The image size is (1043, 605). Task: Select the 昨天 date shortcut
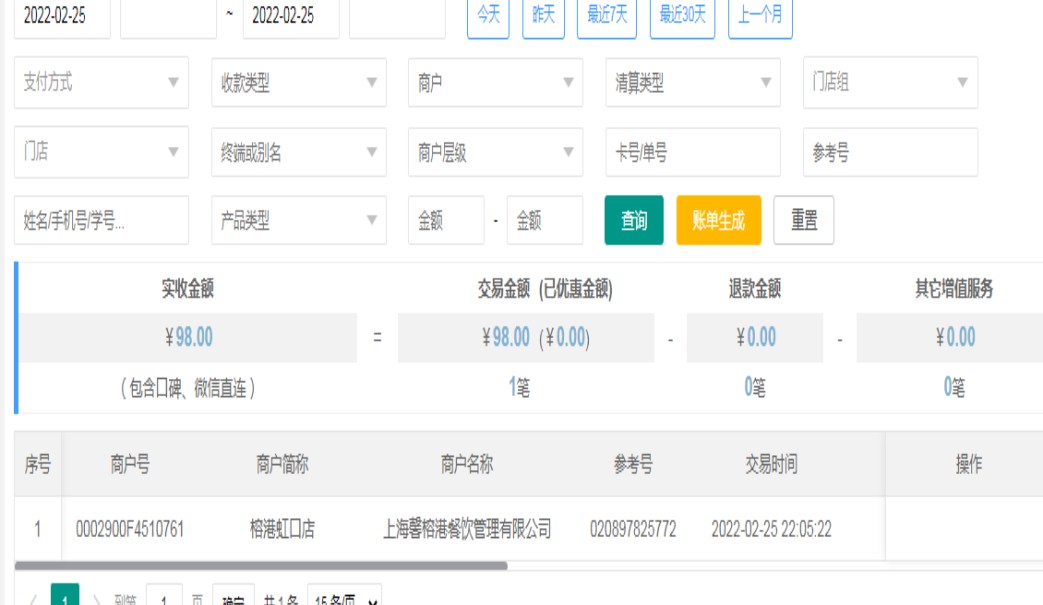(x=543, y=16)
